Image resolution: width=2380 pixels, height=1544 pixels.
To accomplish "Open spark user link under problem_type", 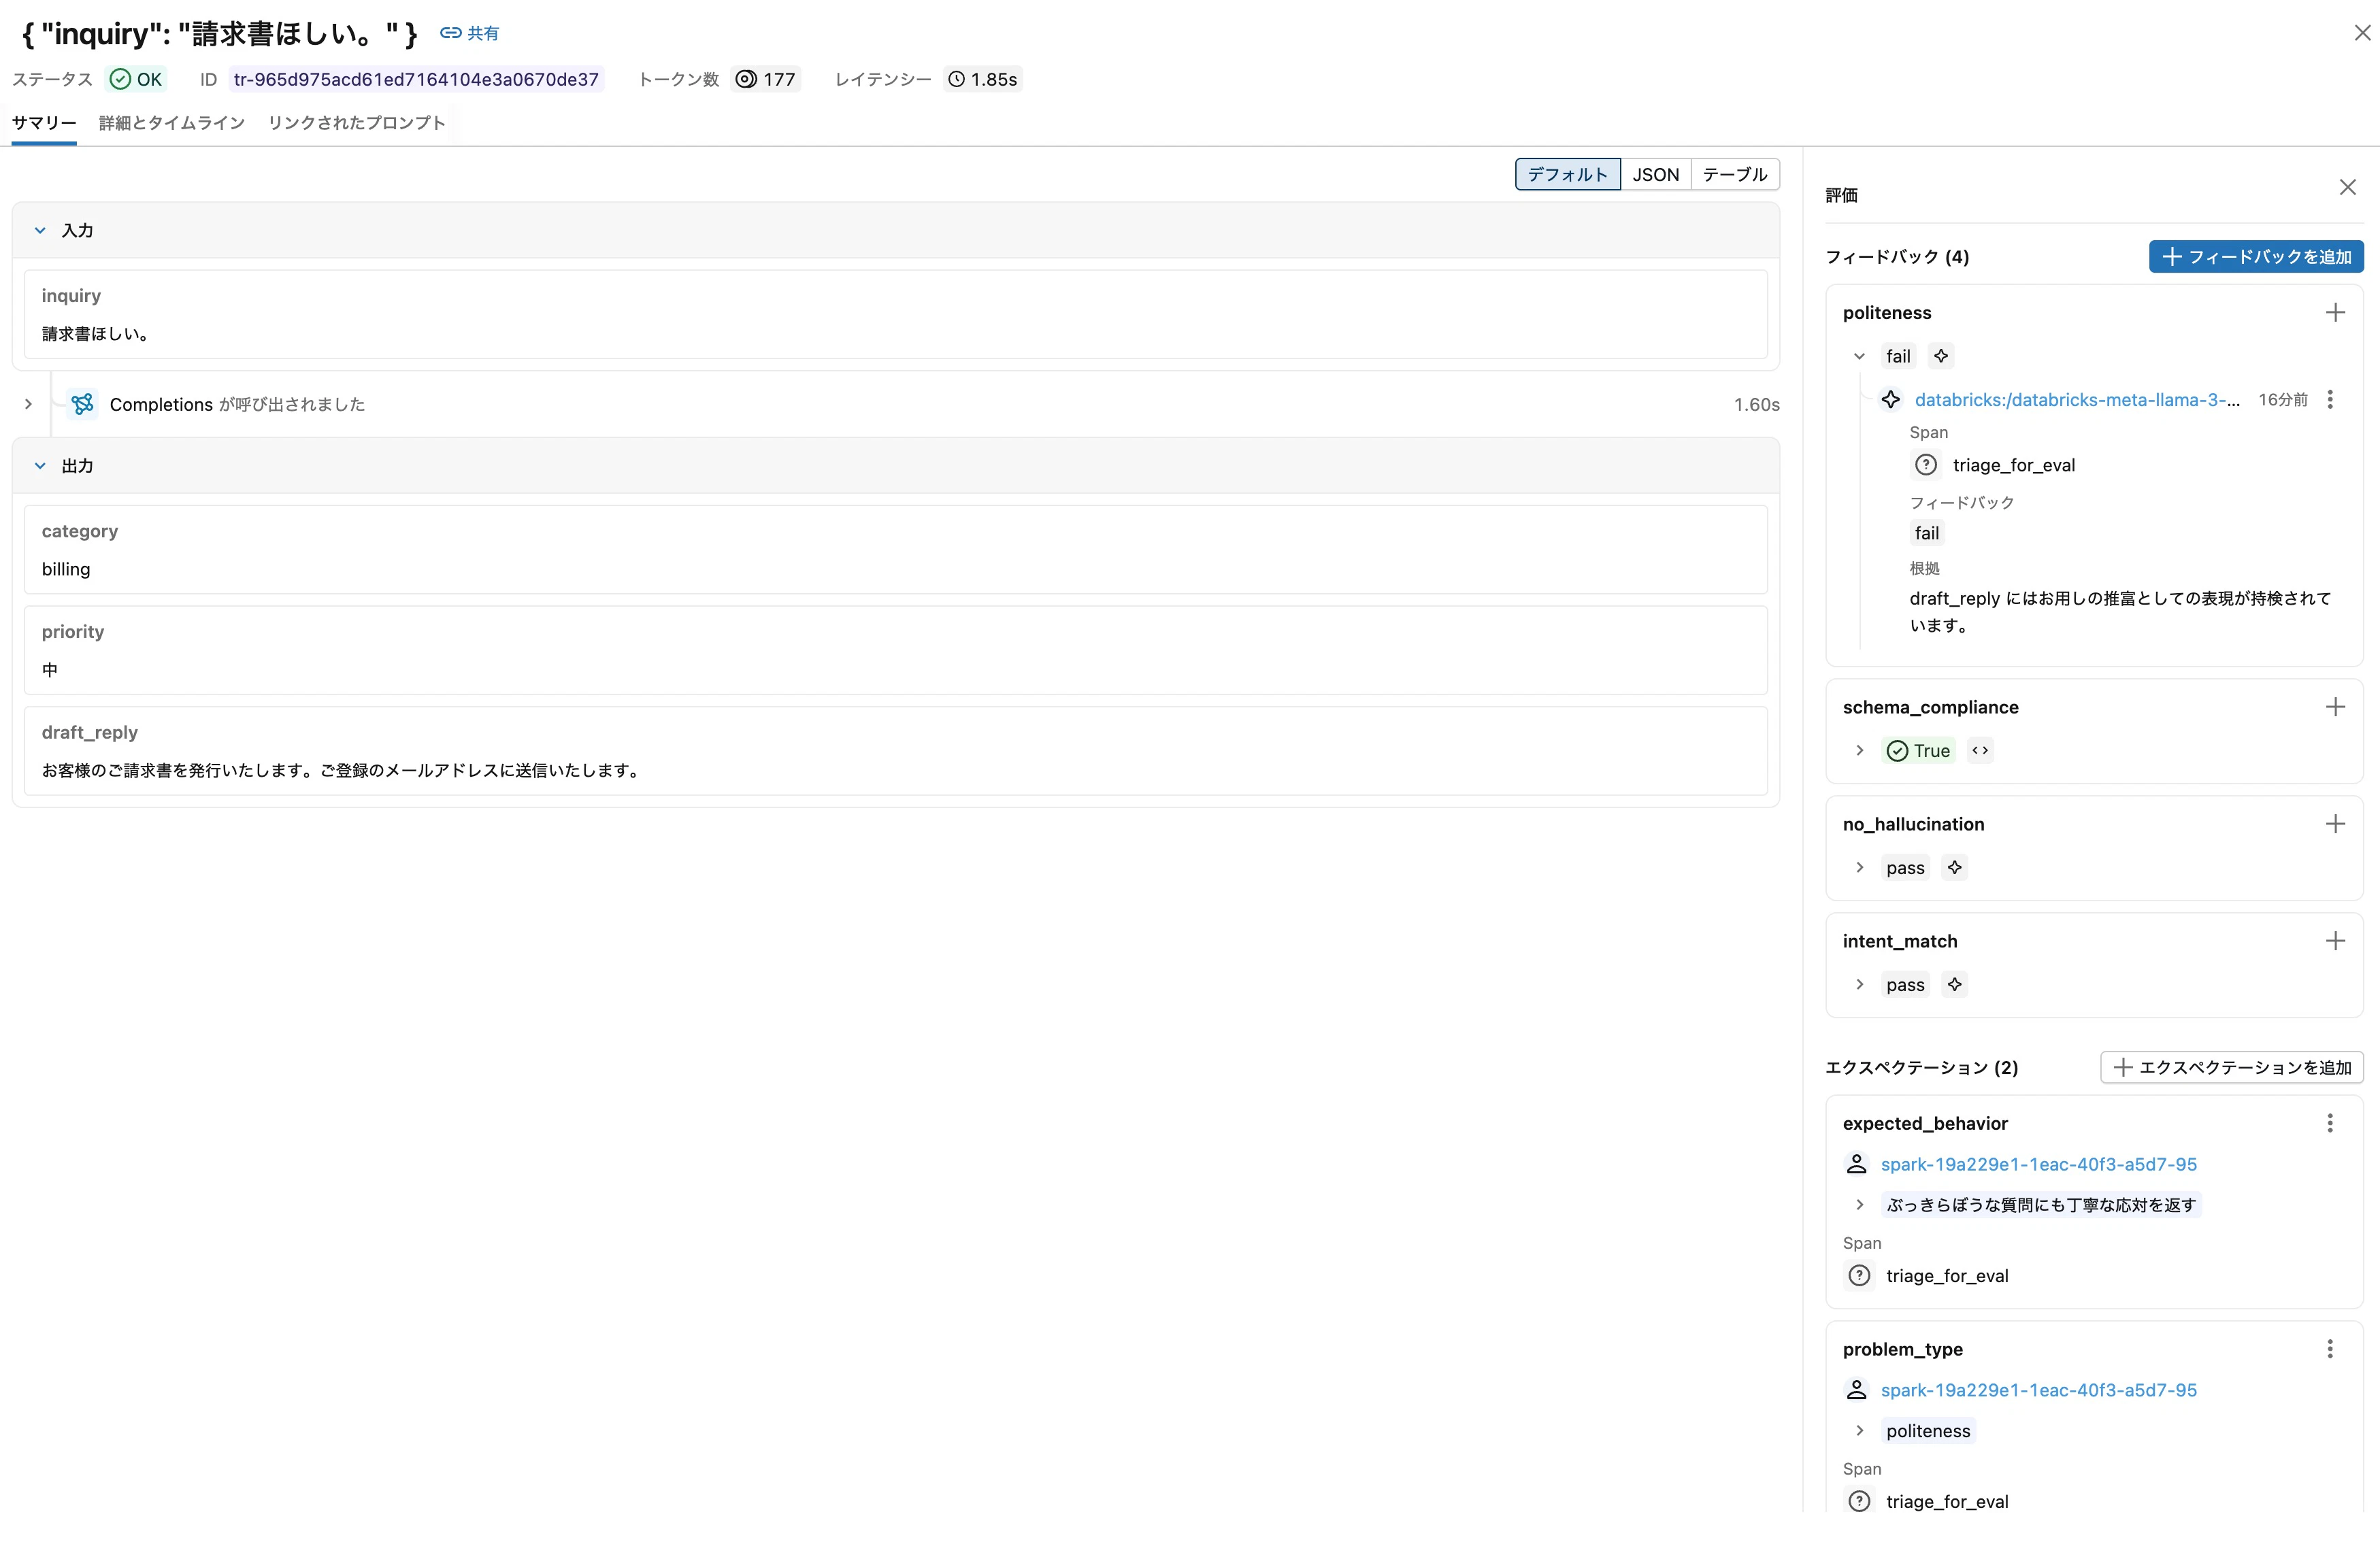I will point(2038,1390).
